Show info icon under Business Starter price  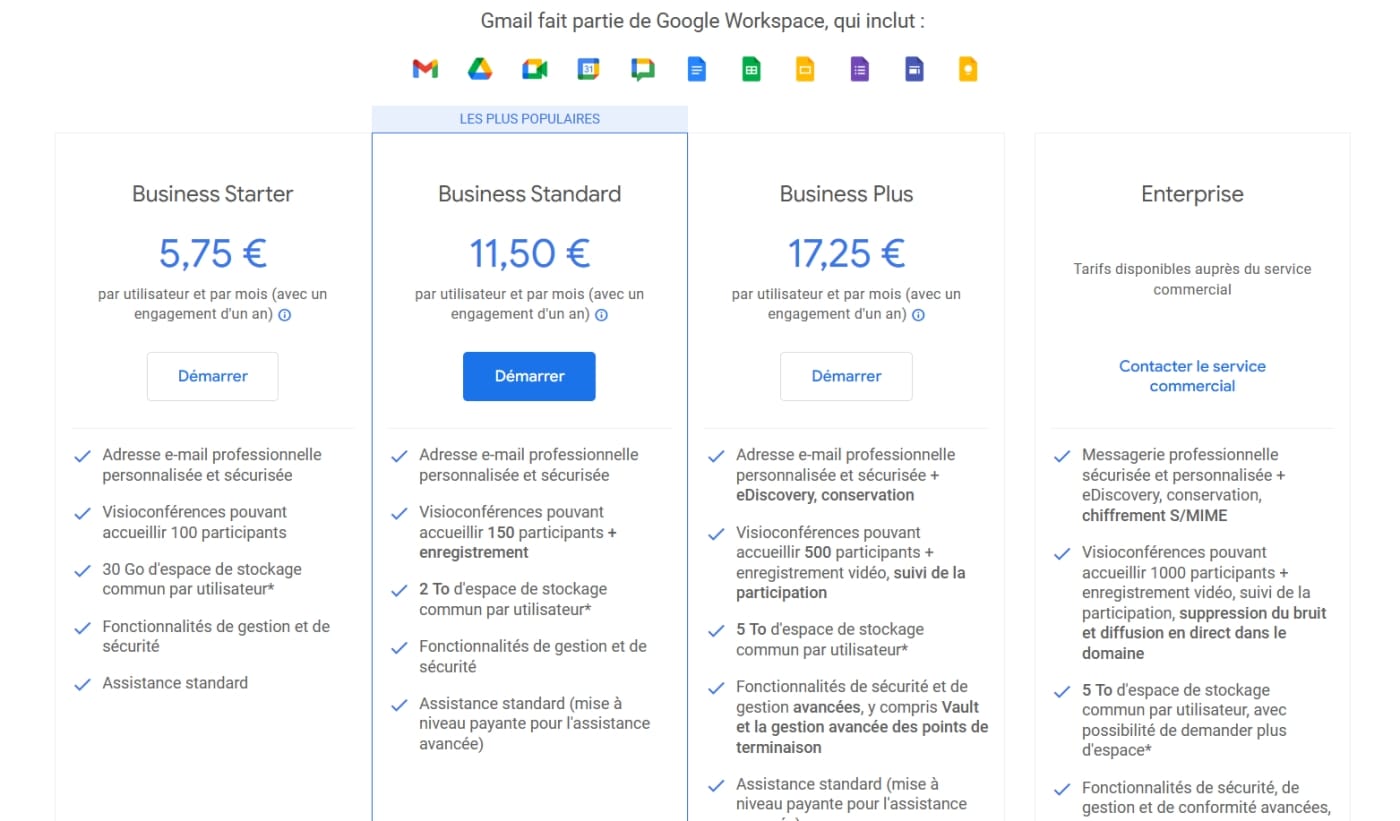click(x=285, y=315)
